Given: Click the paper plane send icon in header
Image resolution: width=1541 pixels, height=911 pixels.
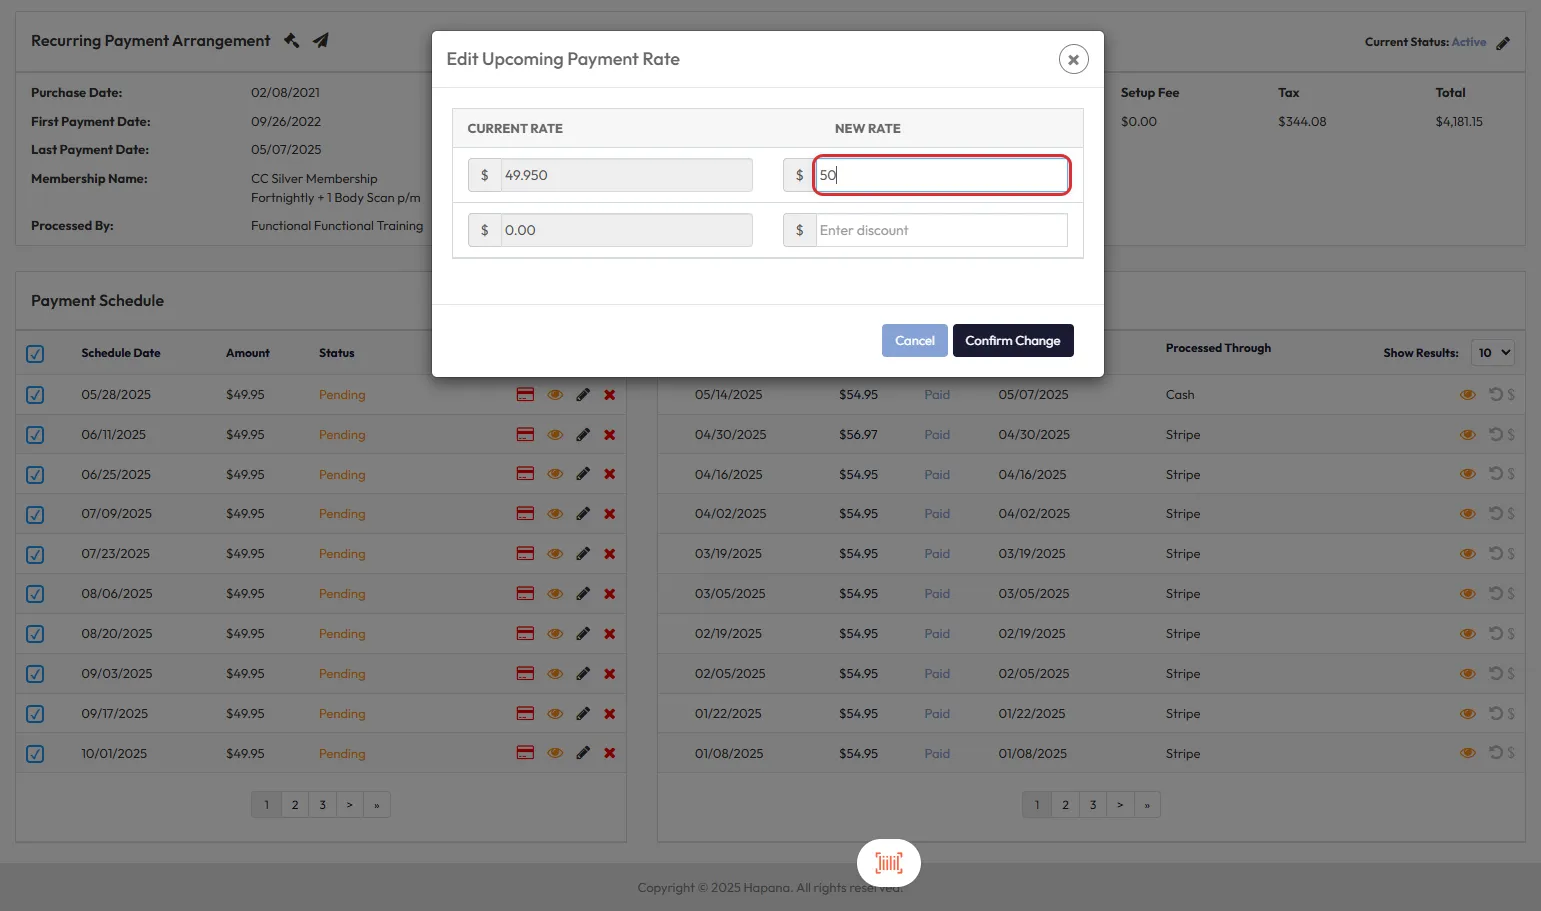Looking at the screenshot, I should point(321,41).
